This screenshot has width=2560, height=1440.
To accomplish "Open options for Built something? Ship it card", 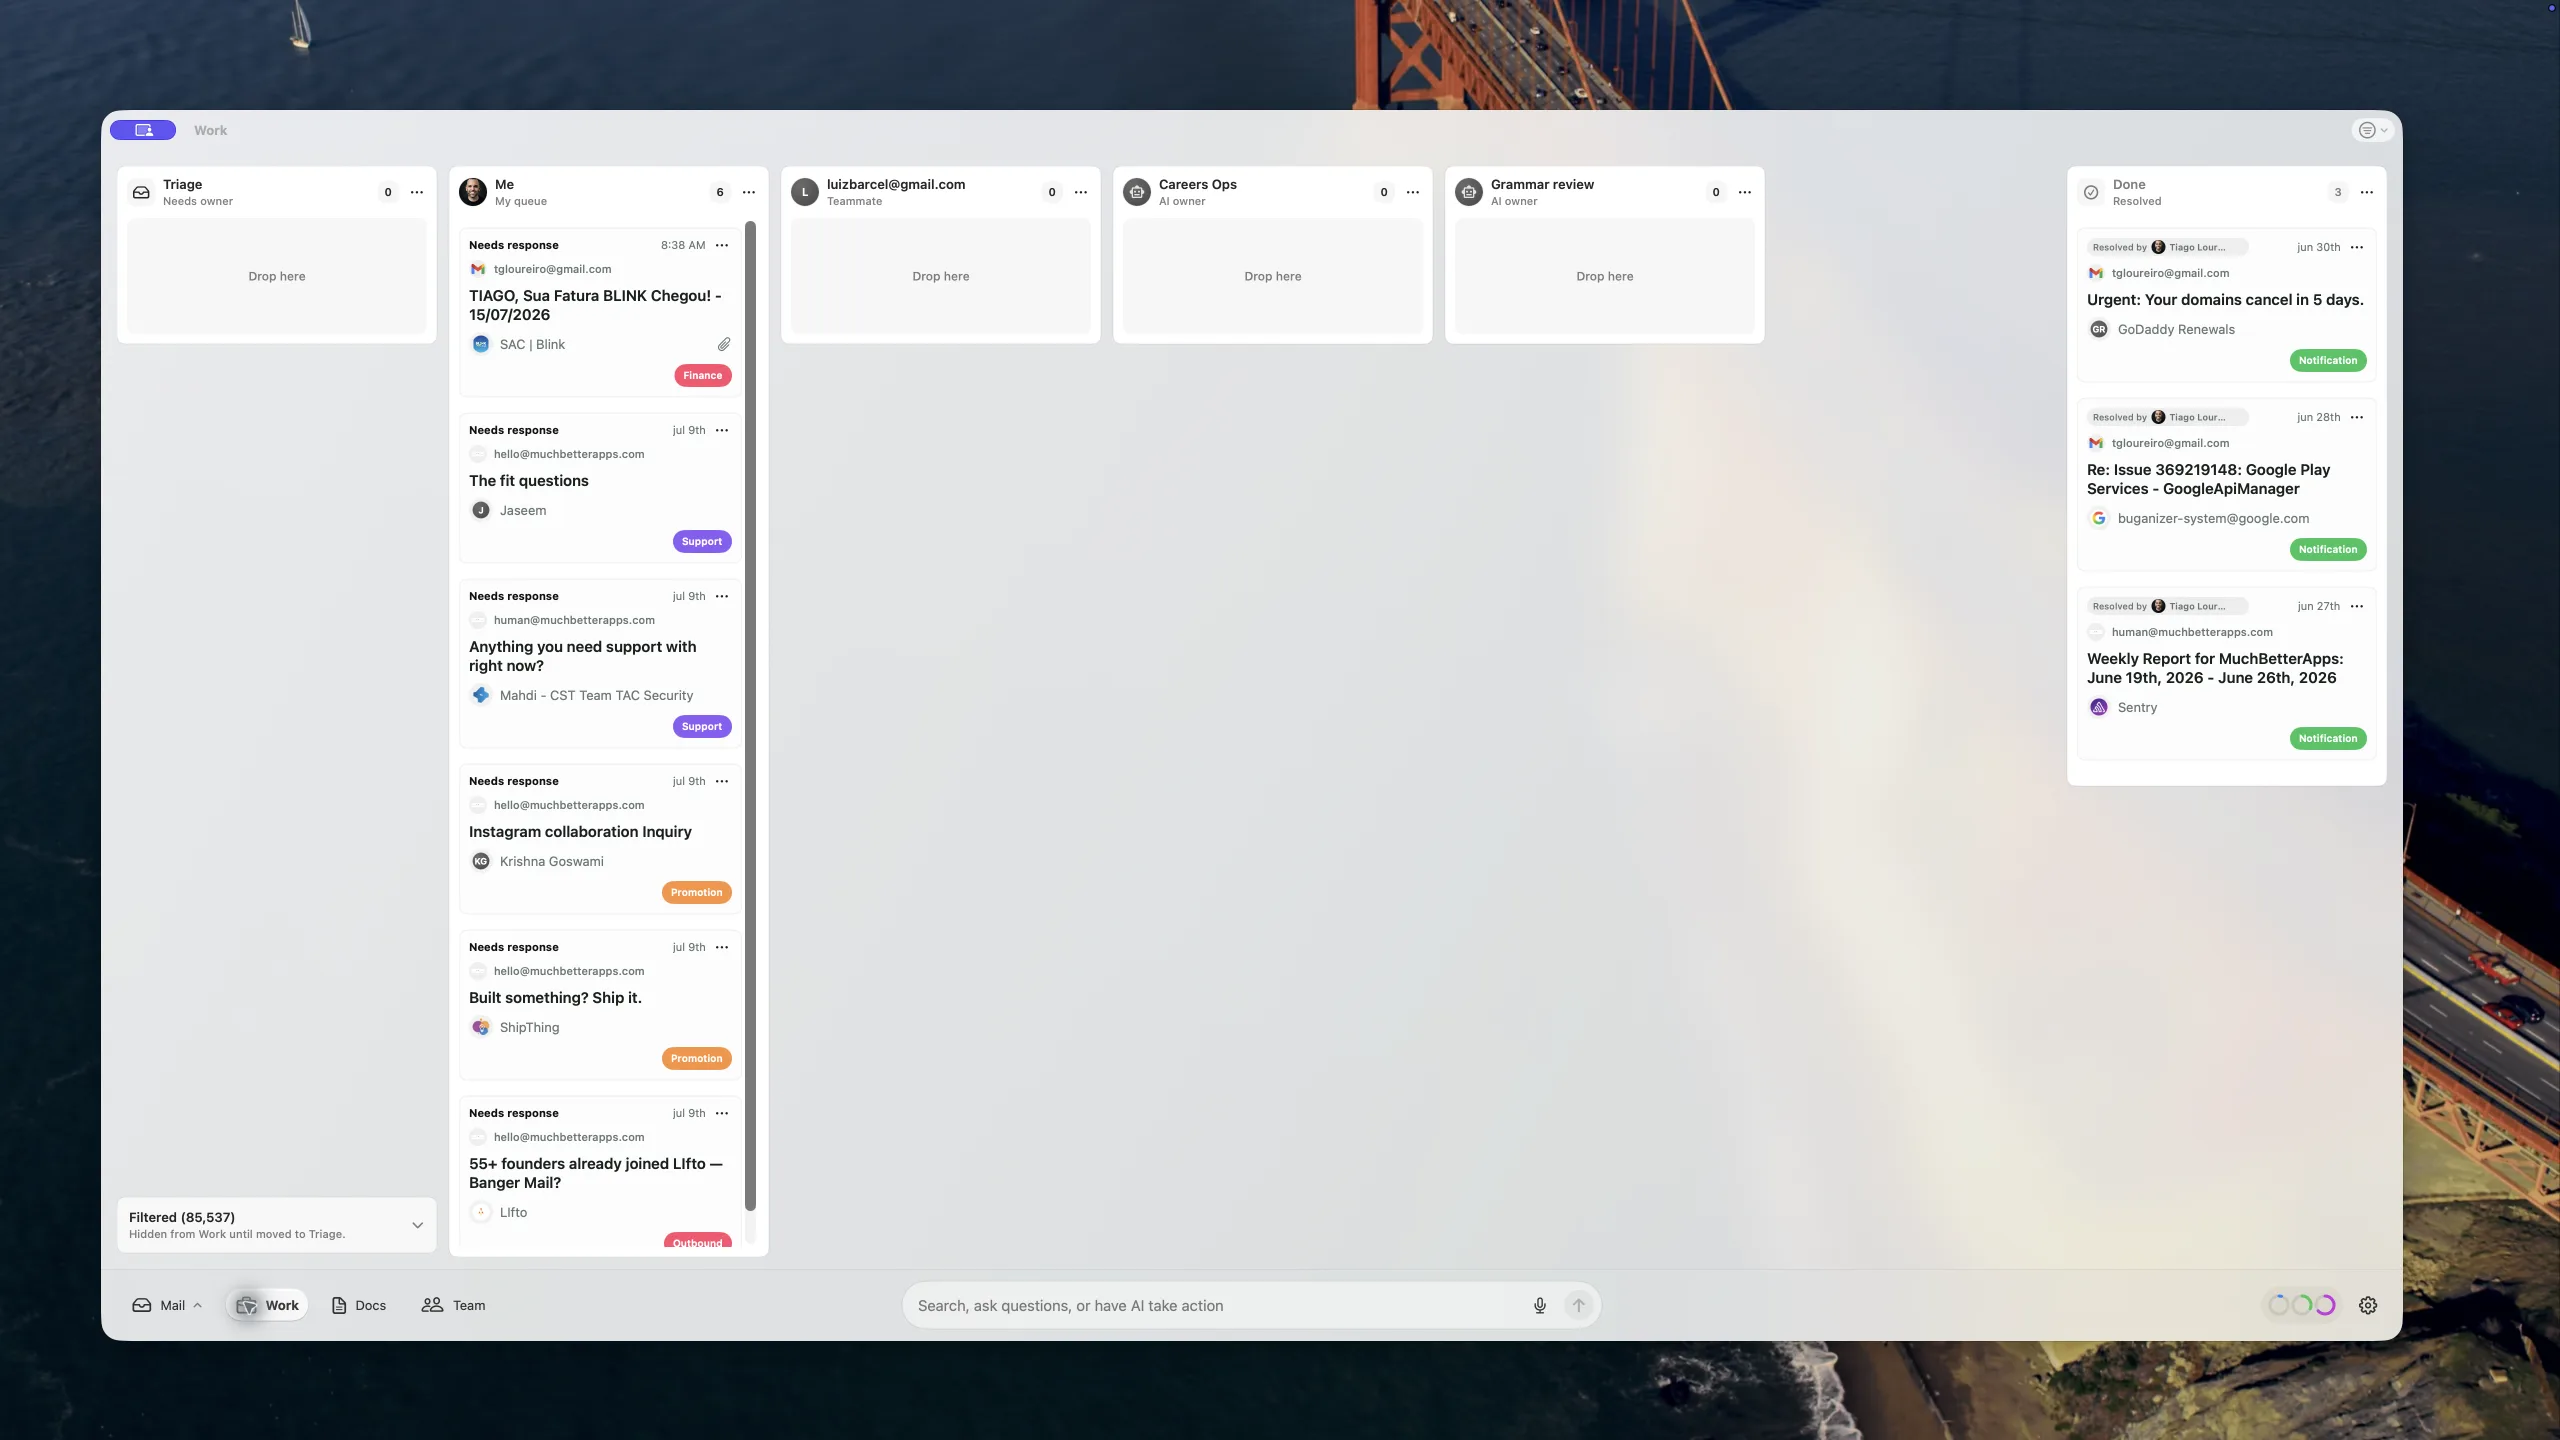I will coord(722,947).
